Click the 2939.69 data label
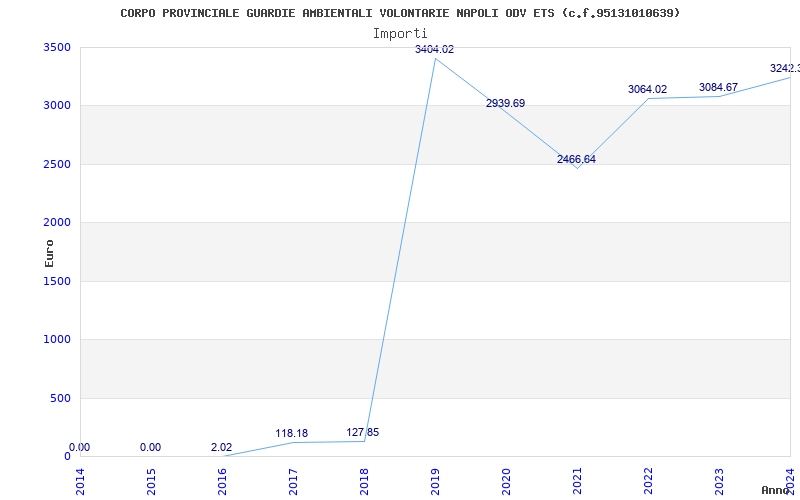The image size is (800, 500). tap(505, 104)
